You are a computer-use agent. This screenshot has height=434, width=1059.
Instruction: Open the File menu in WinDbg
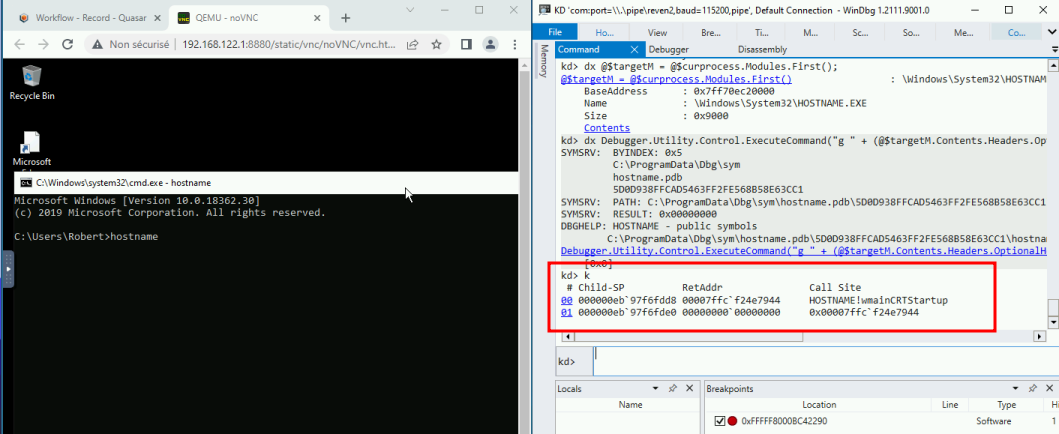pyautogui.click(x=554, y=32)
